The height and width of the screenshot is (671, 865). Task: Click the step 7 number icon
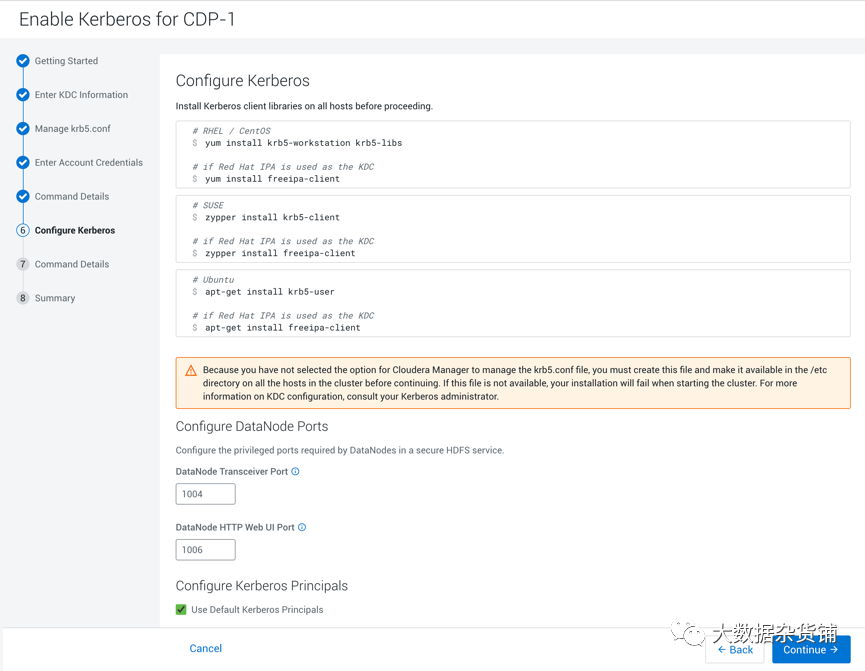(x=23, y=265)
